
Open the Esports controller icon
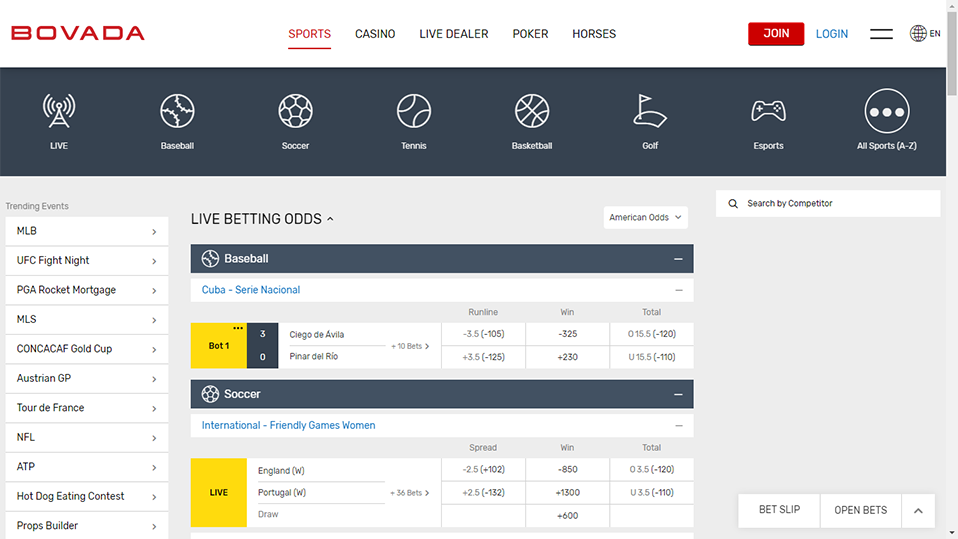768,111
